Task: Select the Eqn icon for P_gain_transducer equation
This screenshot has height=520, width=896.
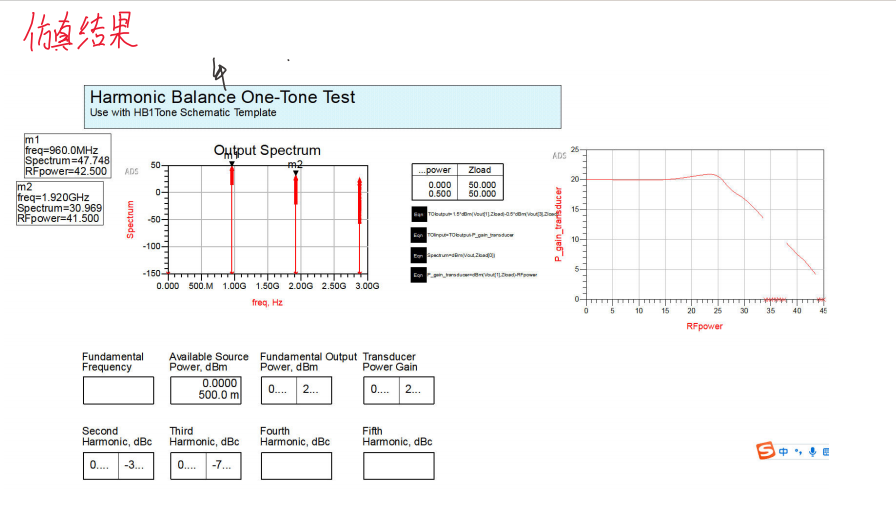Action: tap(418, 275)
